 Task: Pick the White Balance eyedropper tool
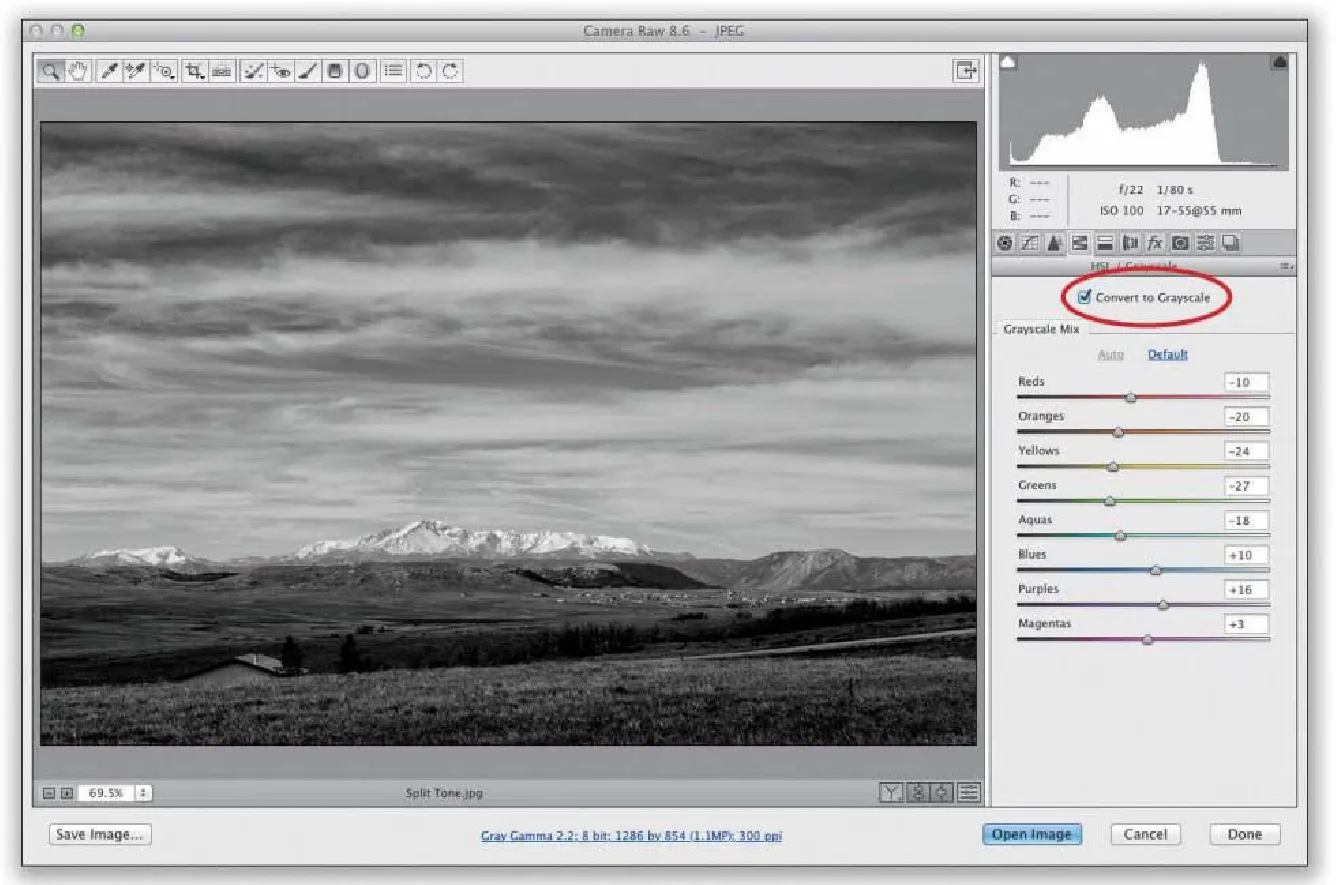(108, 70)
